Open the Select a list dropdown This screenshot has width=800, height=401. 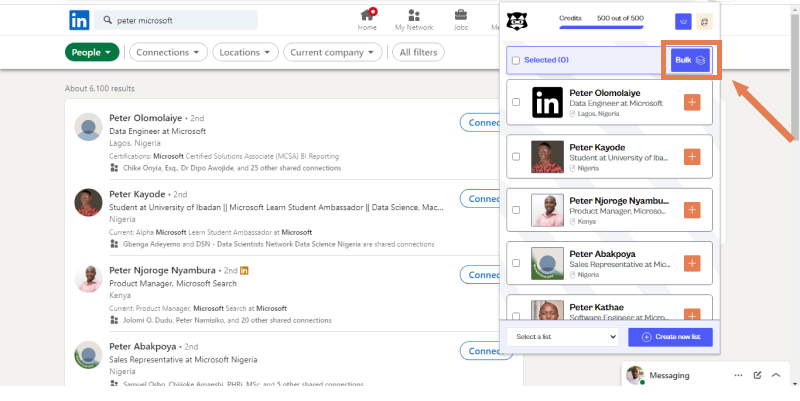pyautogui.click(x=562, y=337)
